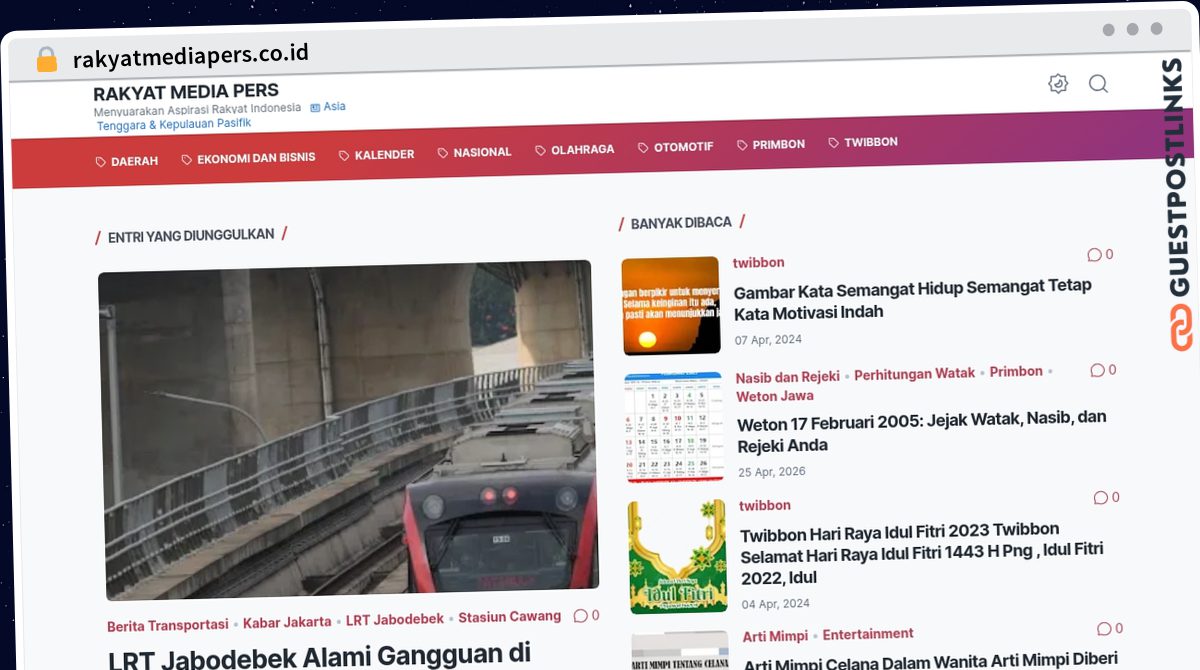Select twibbon tag above Gambar Kata article

click(x=758, y=262)
